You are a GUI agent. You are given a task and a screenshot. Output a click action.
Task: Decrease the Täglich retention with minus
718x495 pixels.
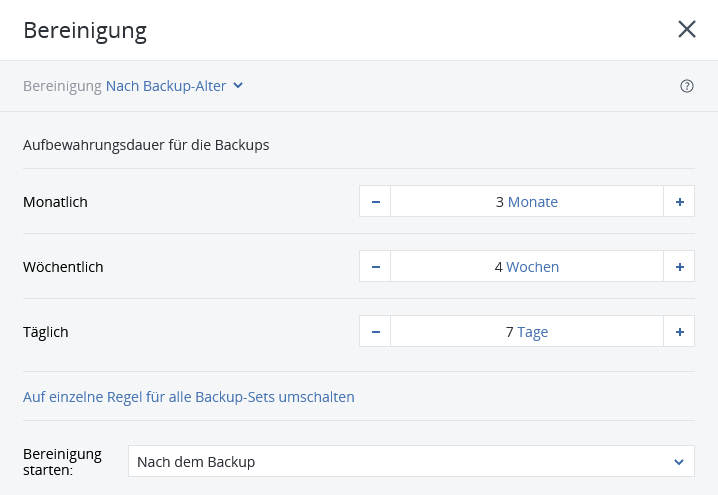(375, 332)
